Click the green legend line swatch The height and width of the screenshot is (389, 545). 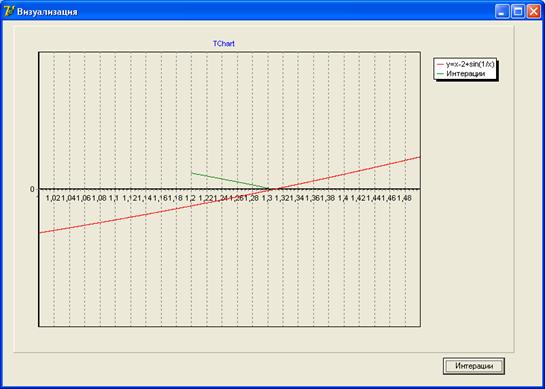pos(440,74)
